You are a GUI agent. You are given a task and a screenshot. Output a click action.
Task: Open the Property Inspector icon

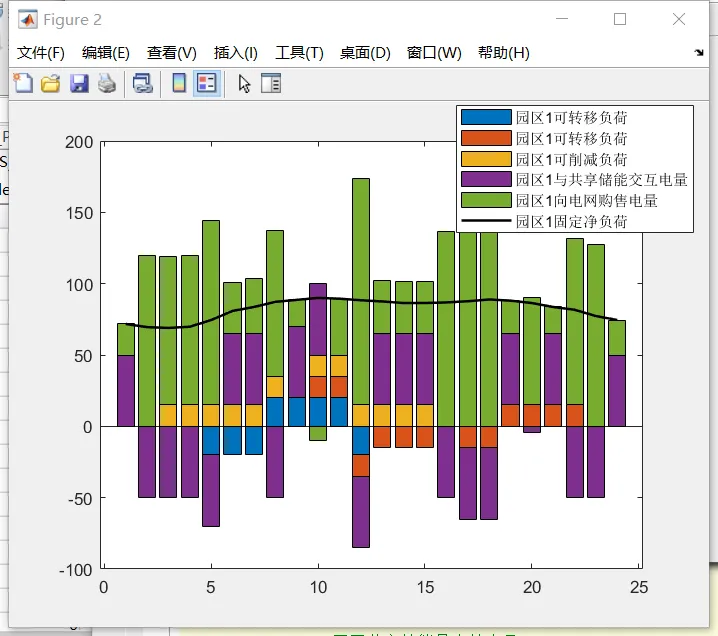pos(271,83)
